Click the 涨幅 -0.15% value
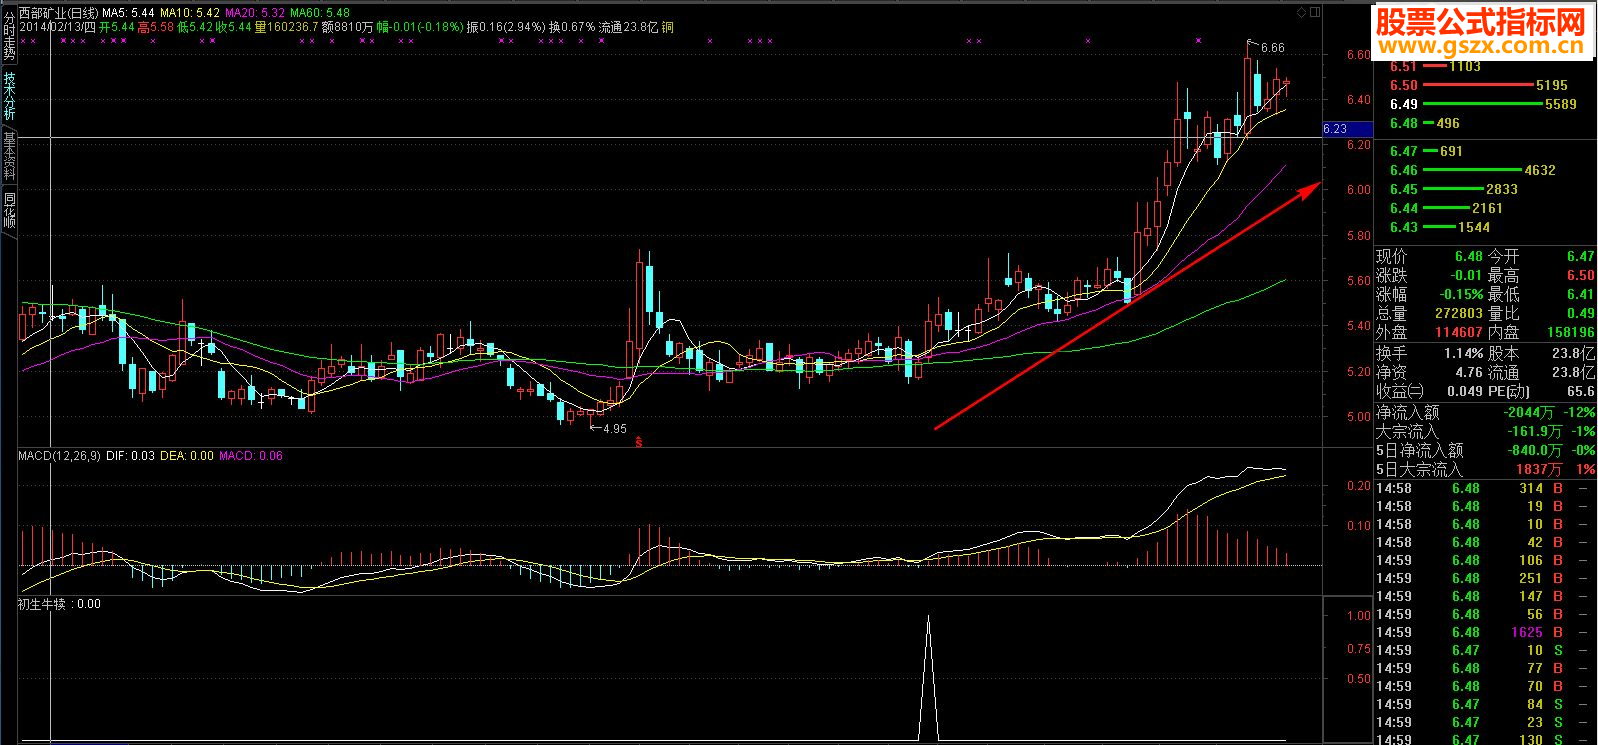1598x745 pixels. coord(1461,295)
